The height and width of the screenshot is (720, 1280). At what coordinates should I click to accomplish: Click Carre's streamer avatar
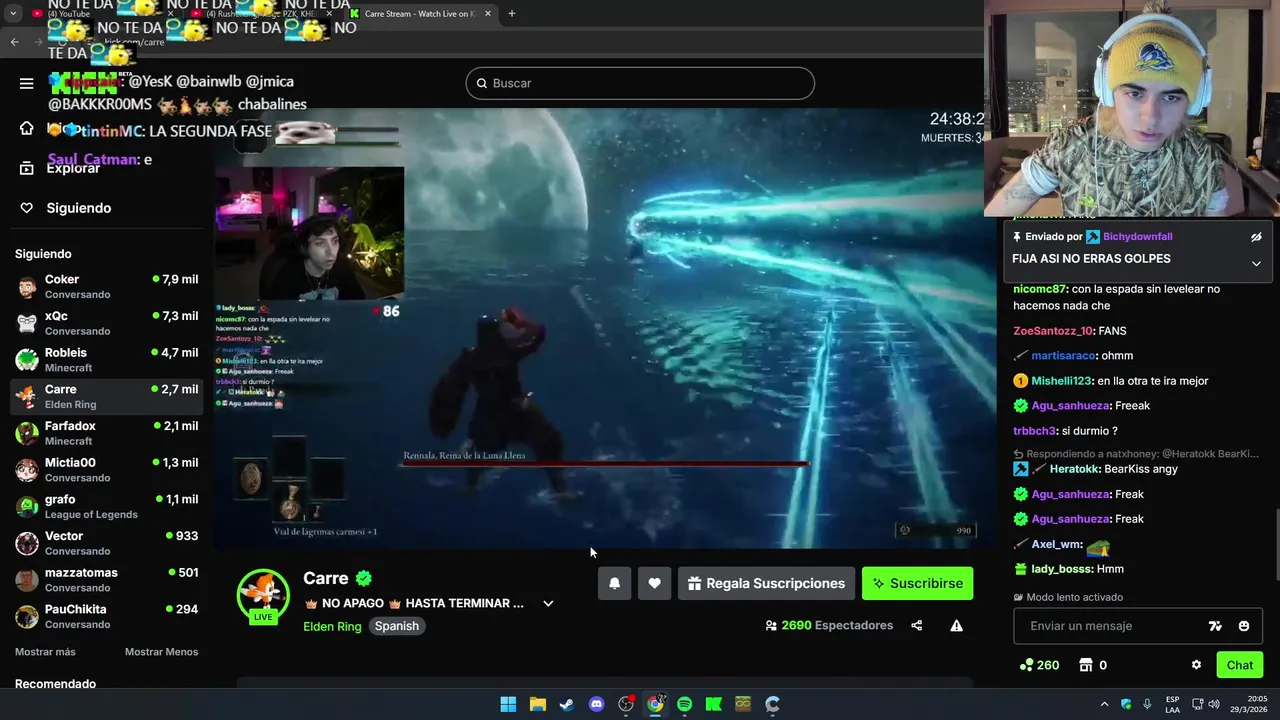[263, 595]
